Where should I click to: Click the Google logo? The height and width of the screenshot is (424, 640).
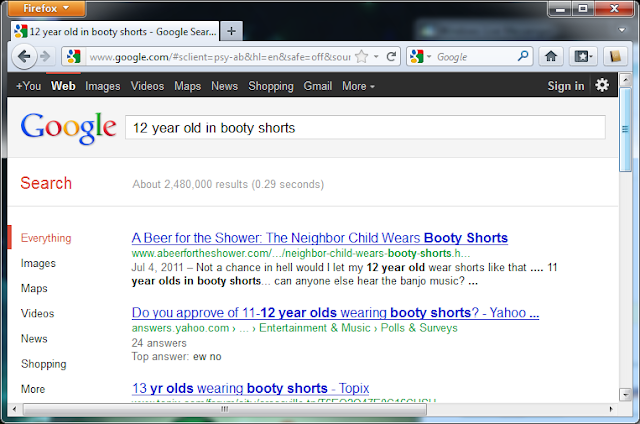(68, 128)
